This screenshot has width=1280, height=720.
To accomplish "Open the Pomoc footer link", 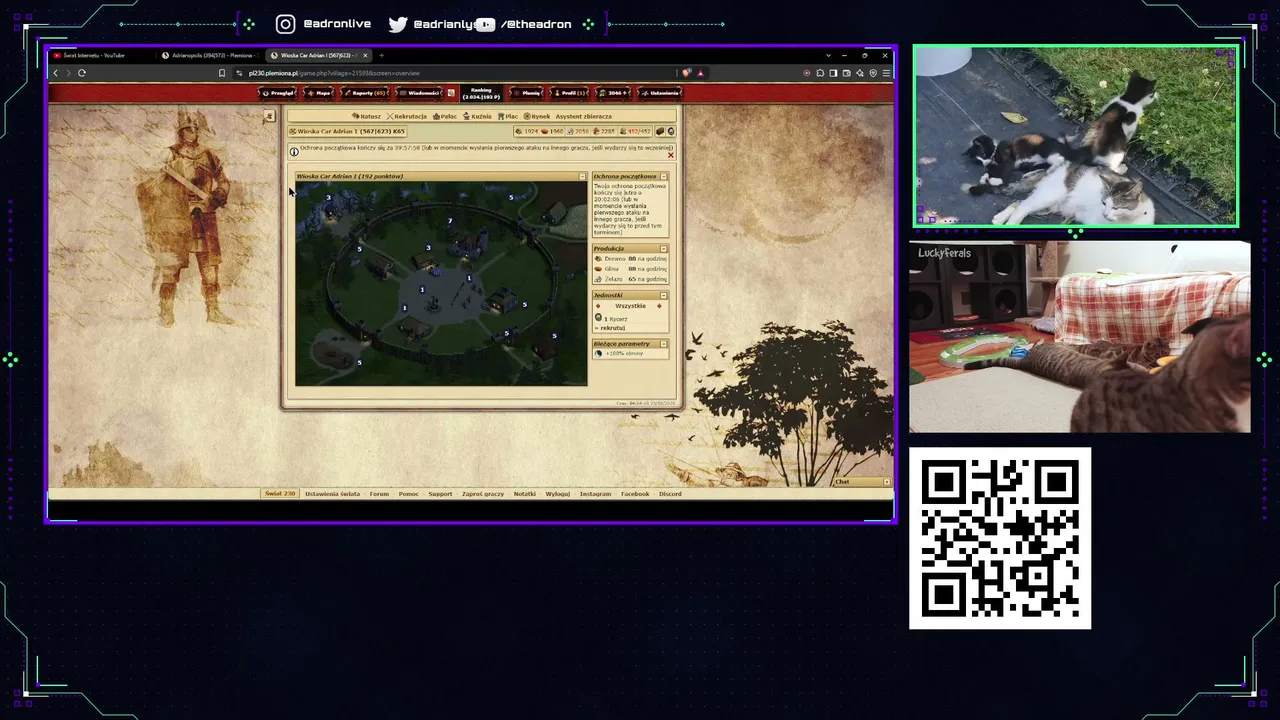I will tap(408, 494).
